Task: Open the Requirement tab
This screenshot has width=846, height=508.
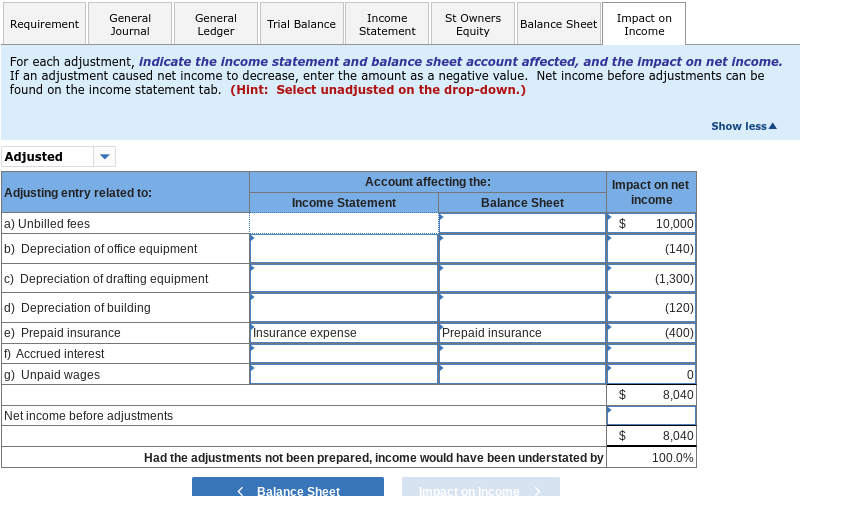Action: 44,24
